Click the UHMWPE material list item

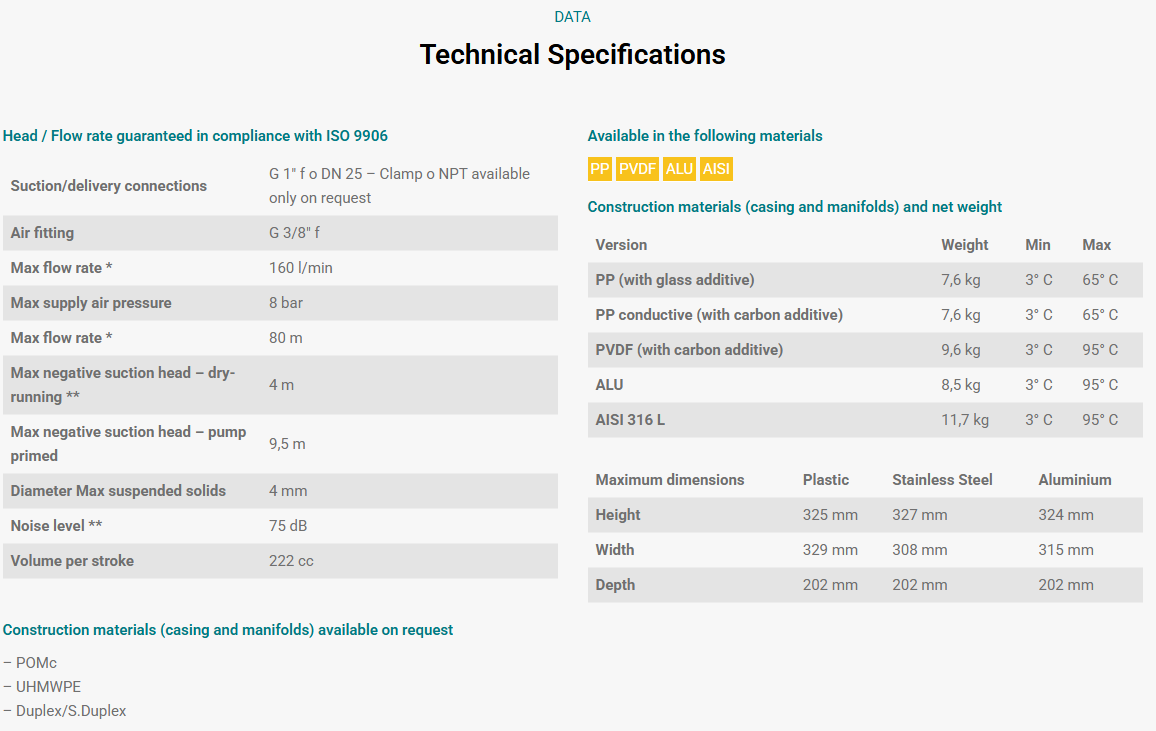coord(42,687)
